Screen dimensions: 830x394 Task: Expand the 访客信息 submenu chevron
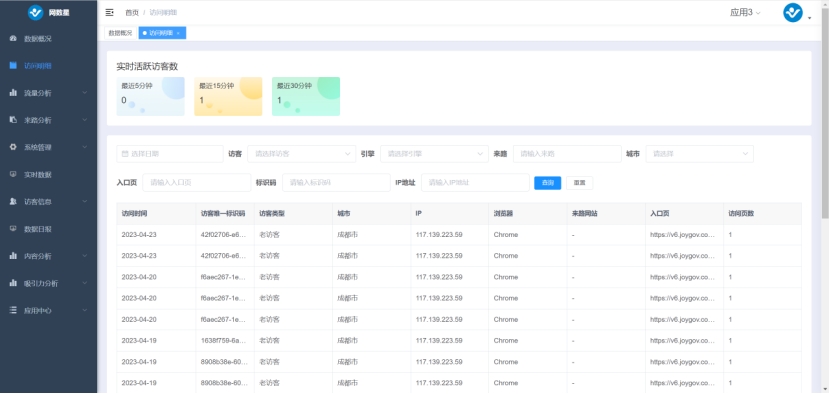point(85,201)
